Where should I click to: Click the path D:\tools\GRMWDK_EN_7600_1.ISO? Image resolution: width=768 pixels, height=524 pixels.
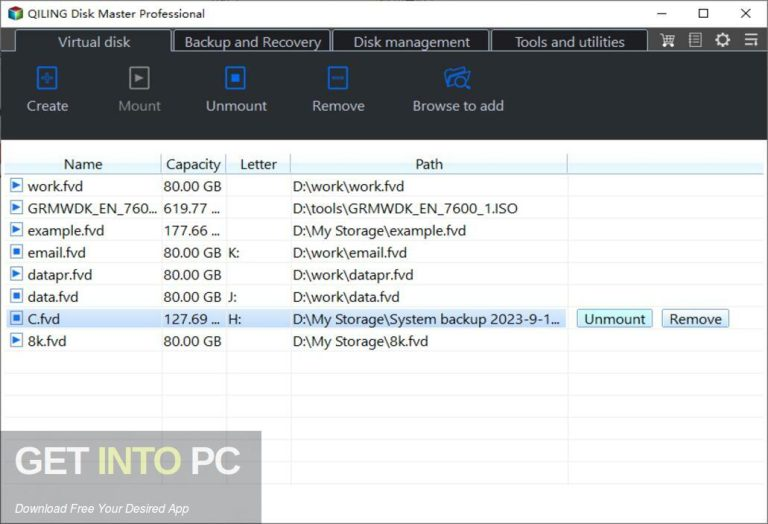[x=405, y=208]
